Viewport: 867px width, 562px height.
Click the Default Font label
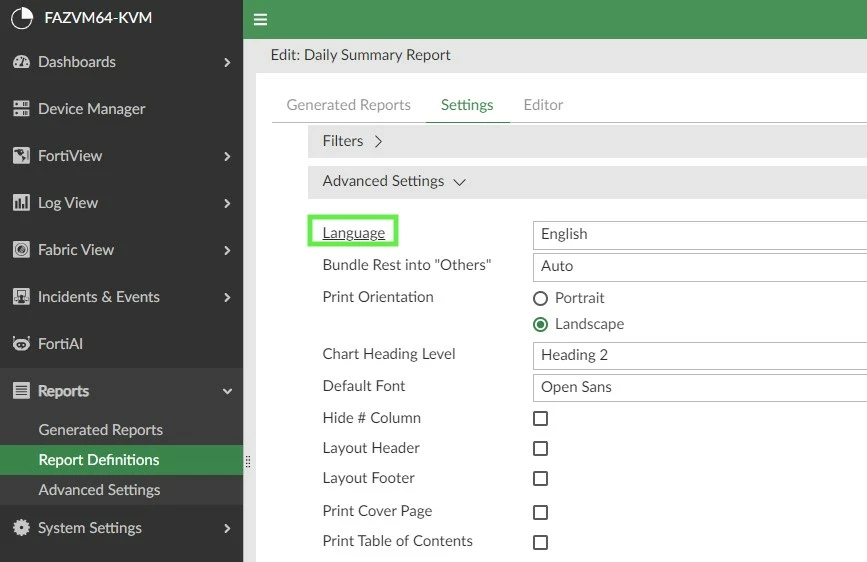[x=364, y=386]
